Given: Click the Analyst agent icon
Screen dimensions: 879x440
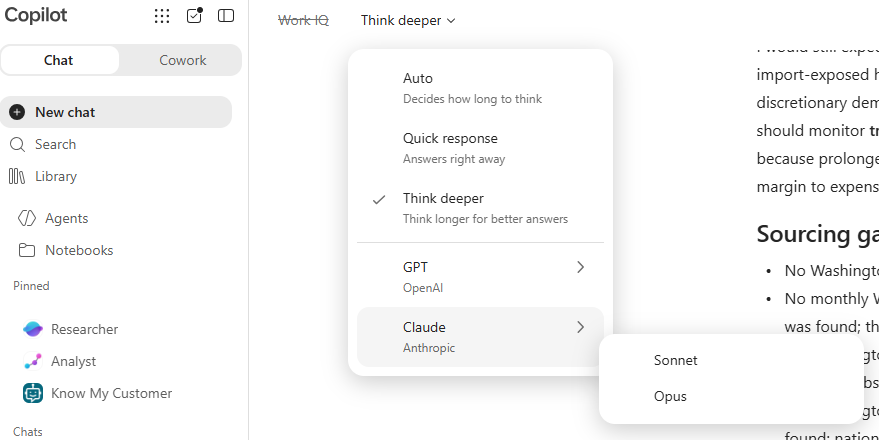Looking at the screenshot, I should click(33, 362).
